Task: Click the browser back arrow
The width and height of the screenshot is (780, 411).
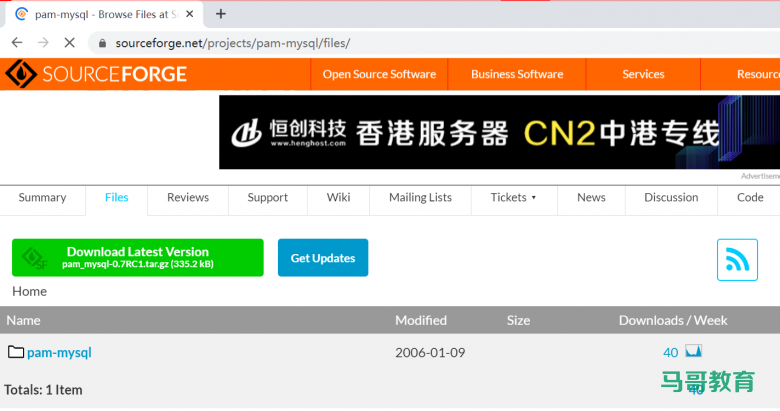Action: [17, 43]
